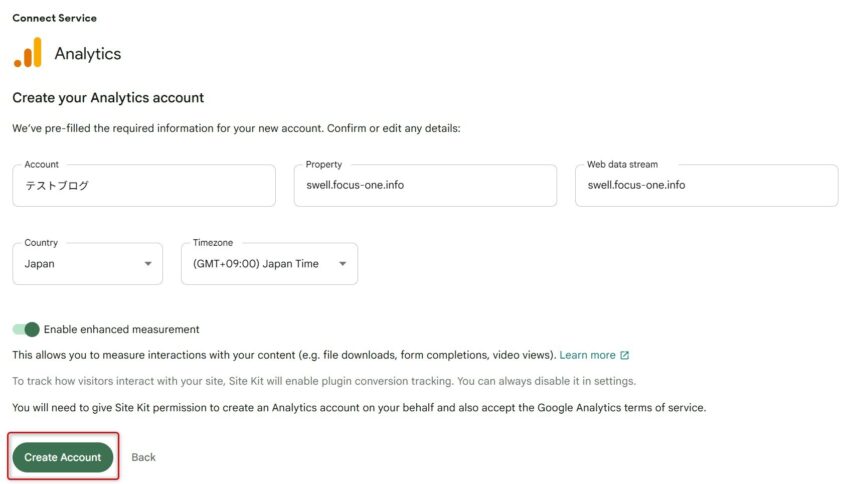Click the "Enable enhanced measurement" label text
Image resolution: width=844 pixels, height=484 pixels.
[x=121, y=329]
